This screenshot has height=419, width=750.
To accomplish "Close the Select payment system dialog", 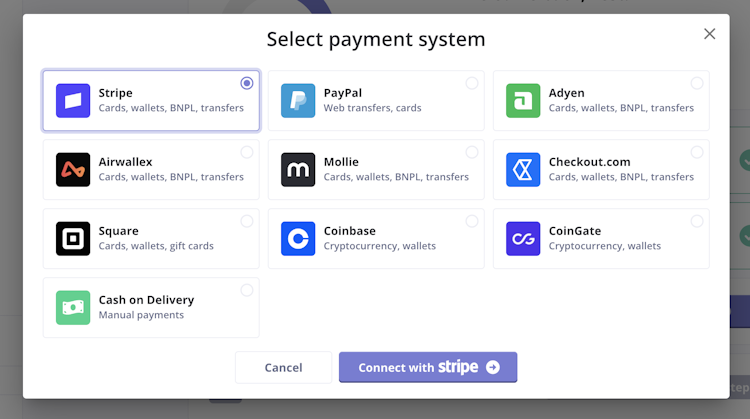I will click(x=709, y=34).
